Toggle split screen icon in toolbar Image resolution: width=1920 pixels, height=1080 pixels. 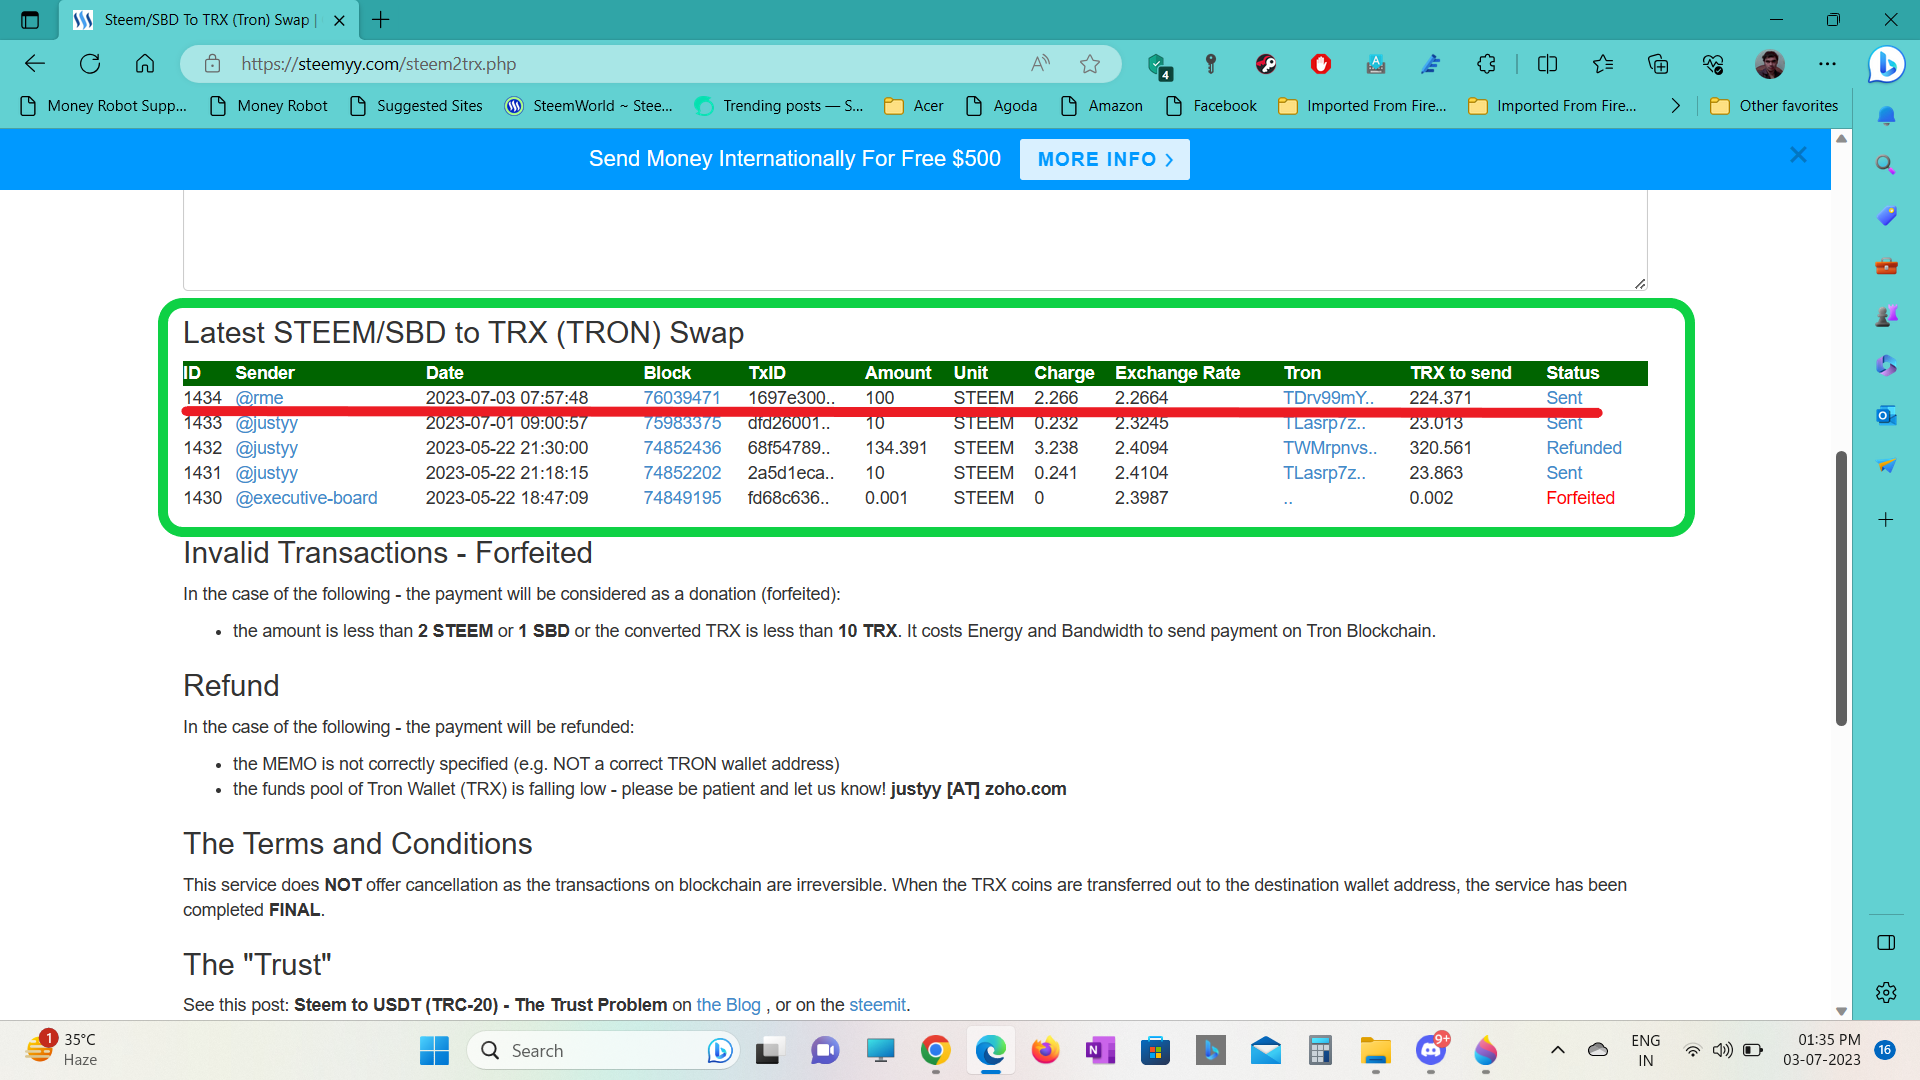click(x=1547, y=64)
